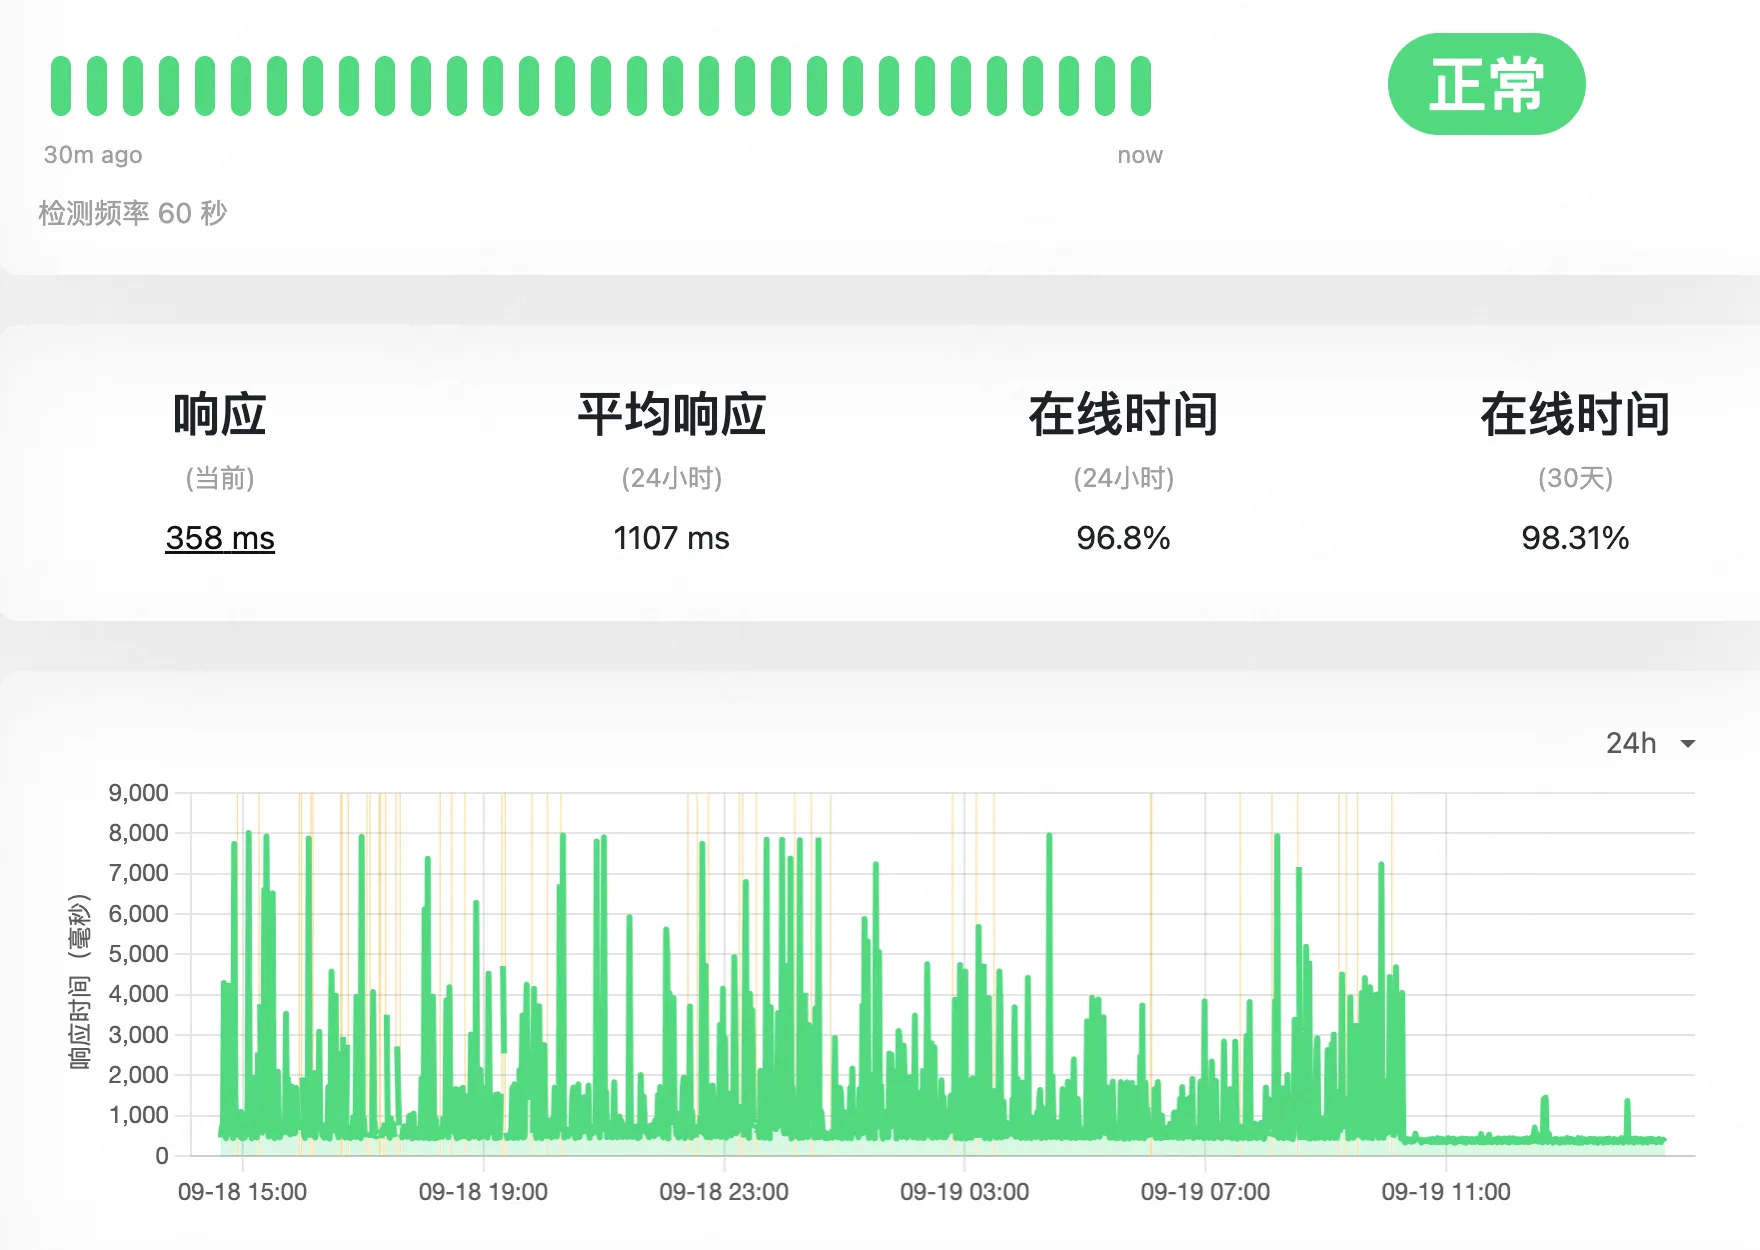Click the 1107 ms average response value
This screenshot has height=1250, width=1760.
[x=671, y=538]
